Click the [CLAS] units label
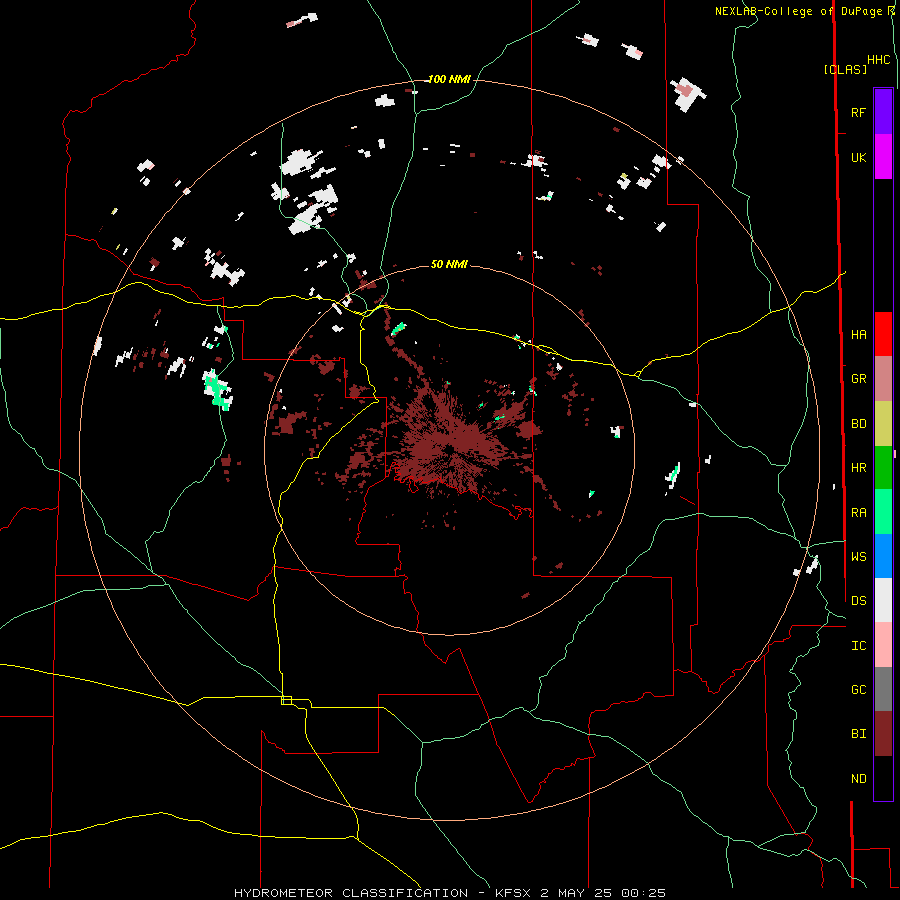 click(x=845, y=69)
